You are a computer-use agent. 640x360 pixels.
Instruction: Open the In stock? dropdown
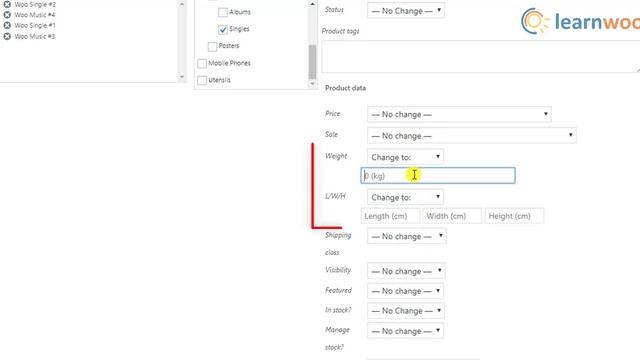(406, 311)
